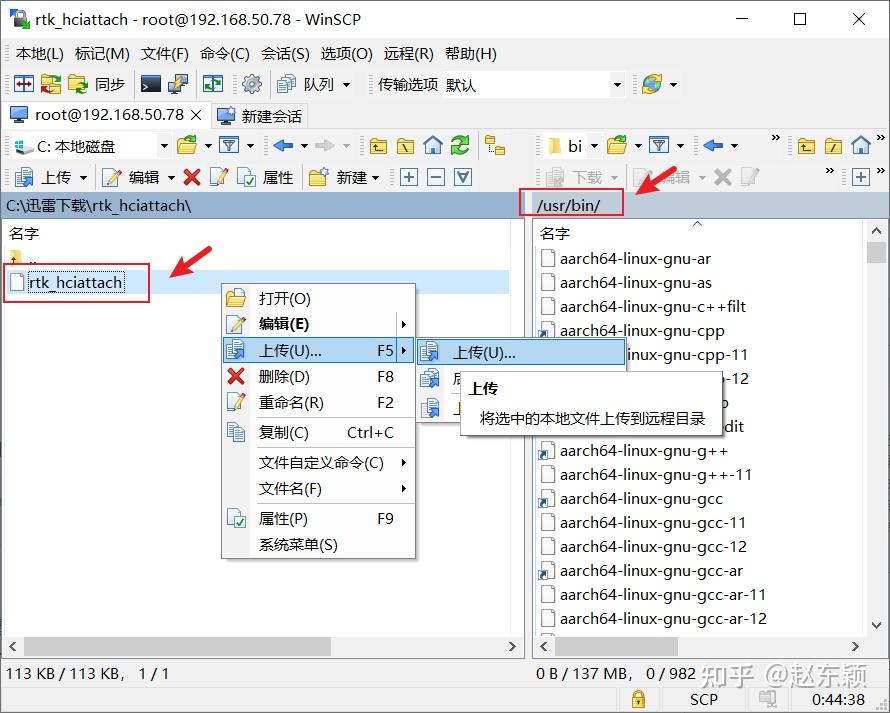Click the local filter icon
This screenshot has width=890, height=713.
pos(229,145)
